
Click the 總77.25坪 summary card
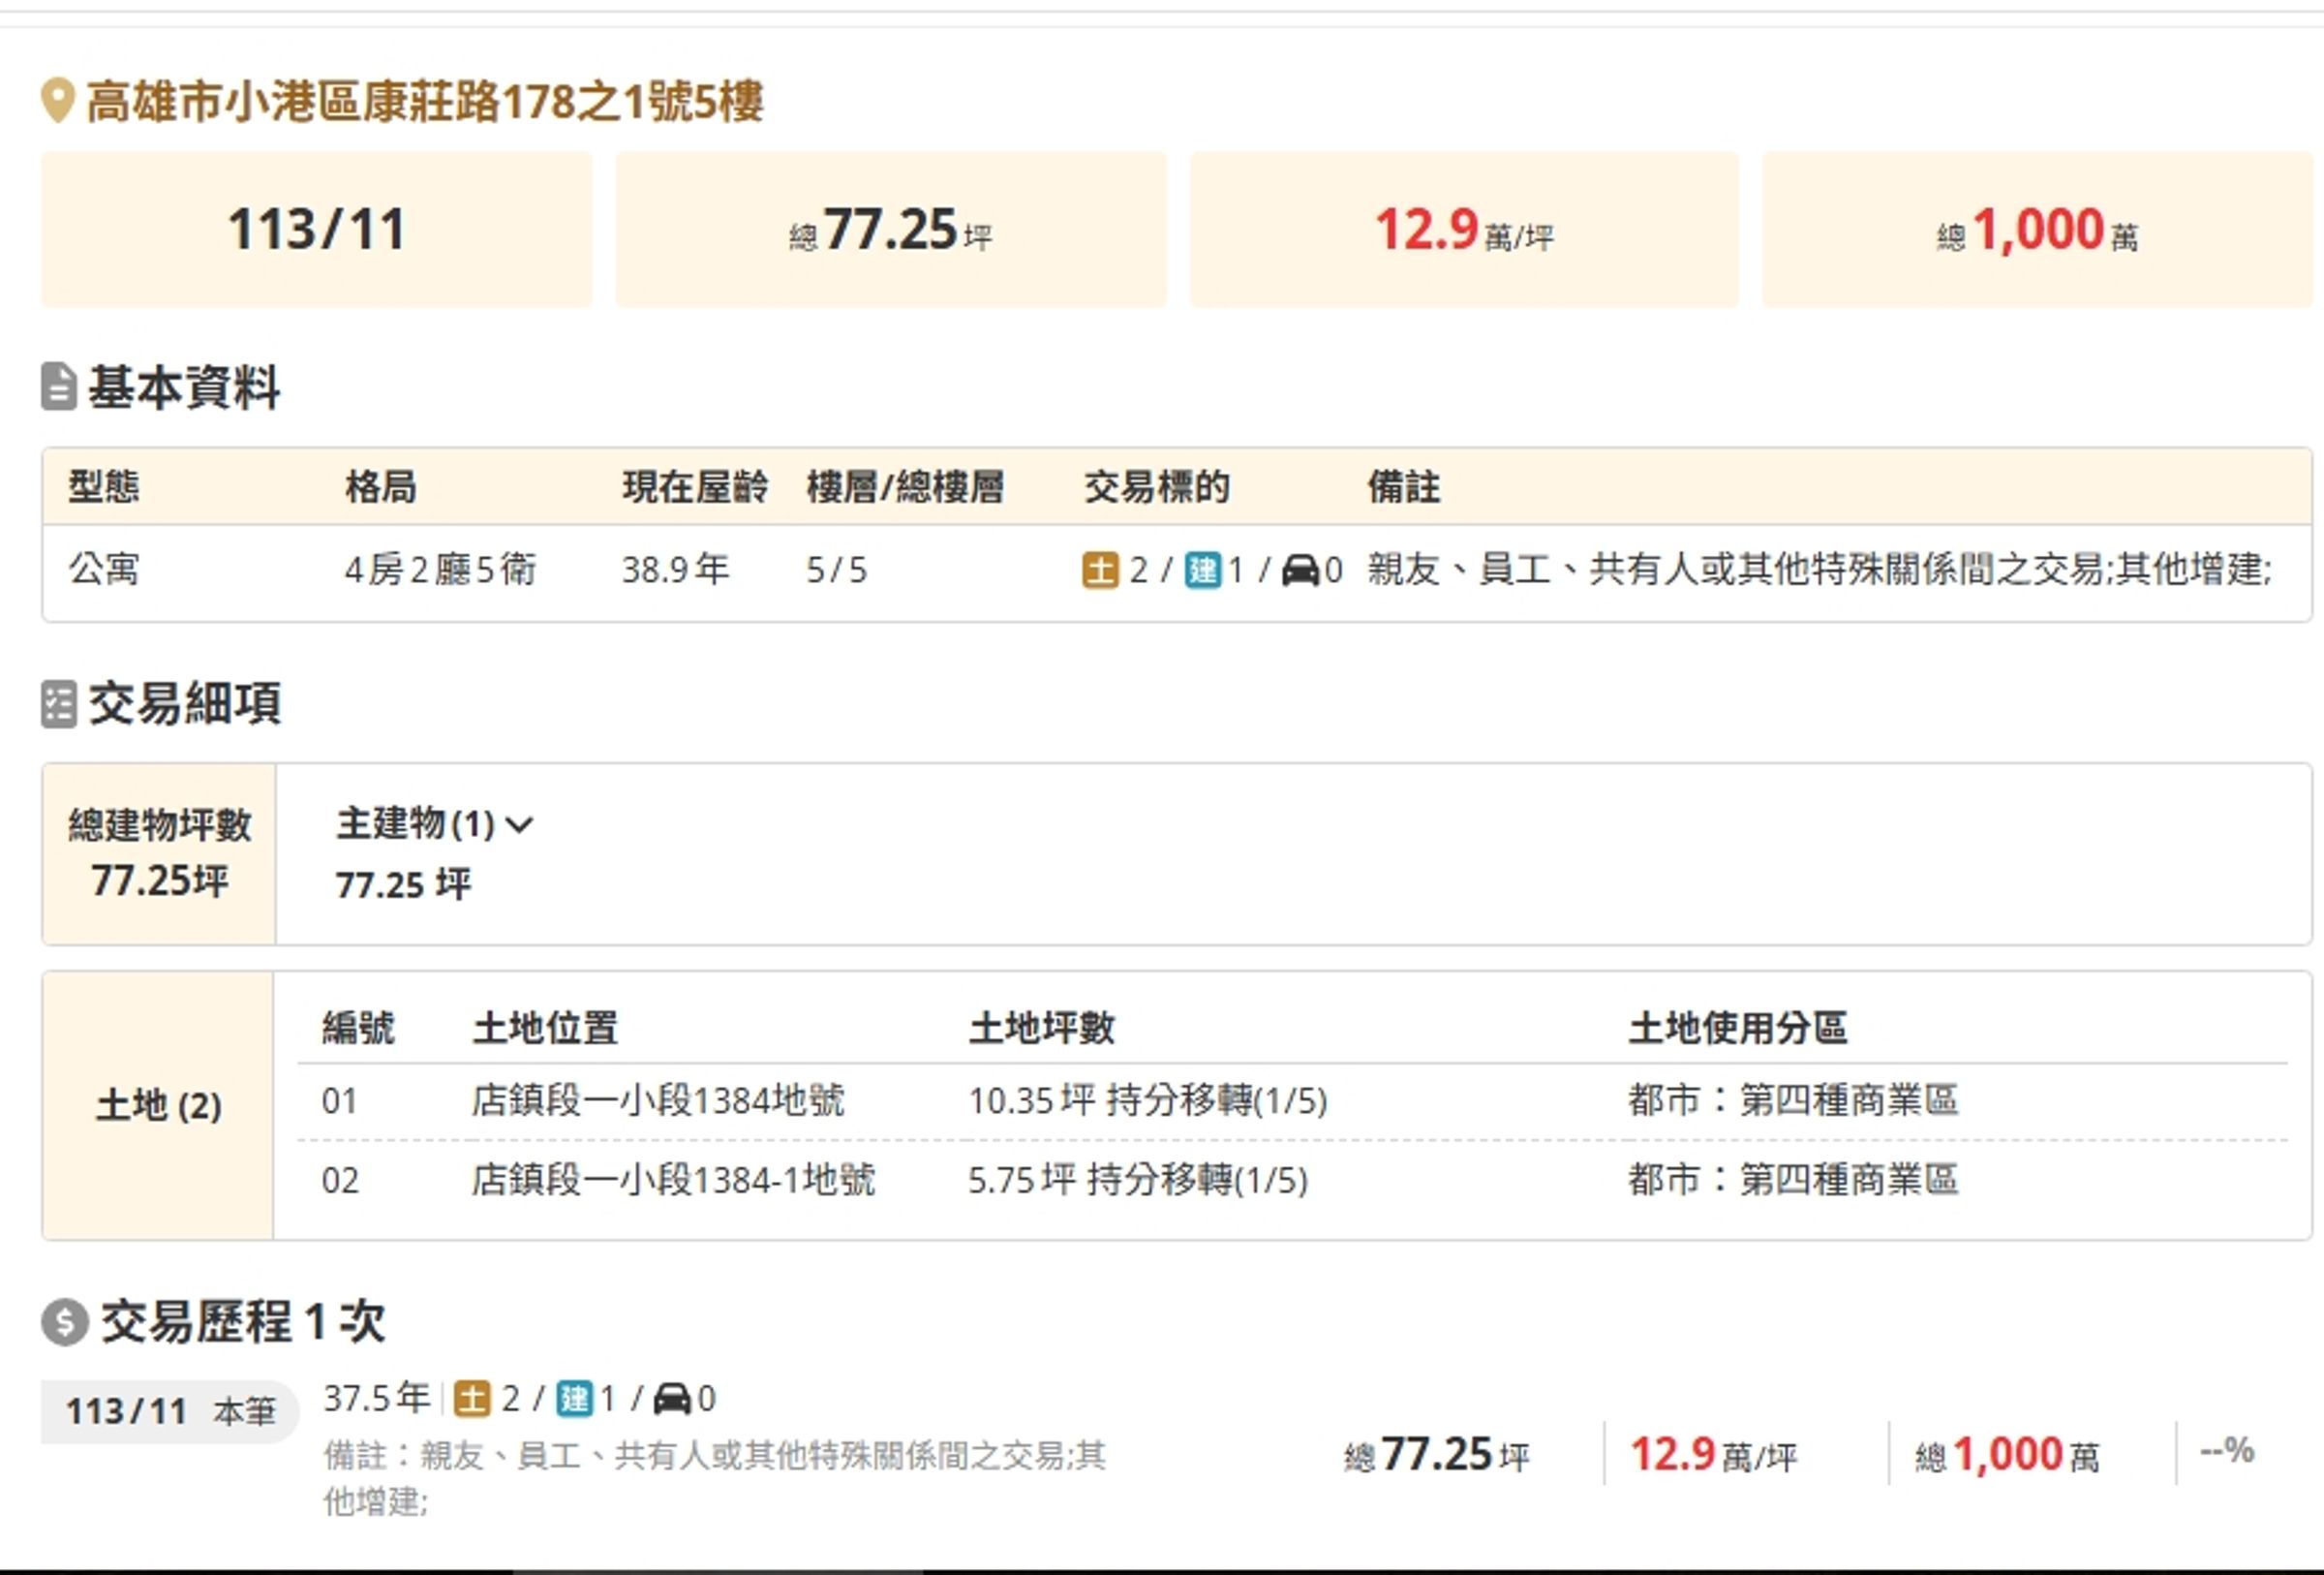891,229
